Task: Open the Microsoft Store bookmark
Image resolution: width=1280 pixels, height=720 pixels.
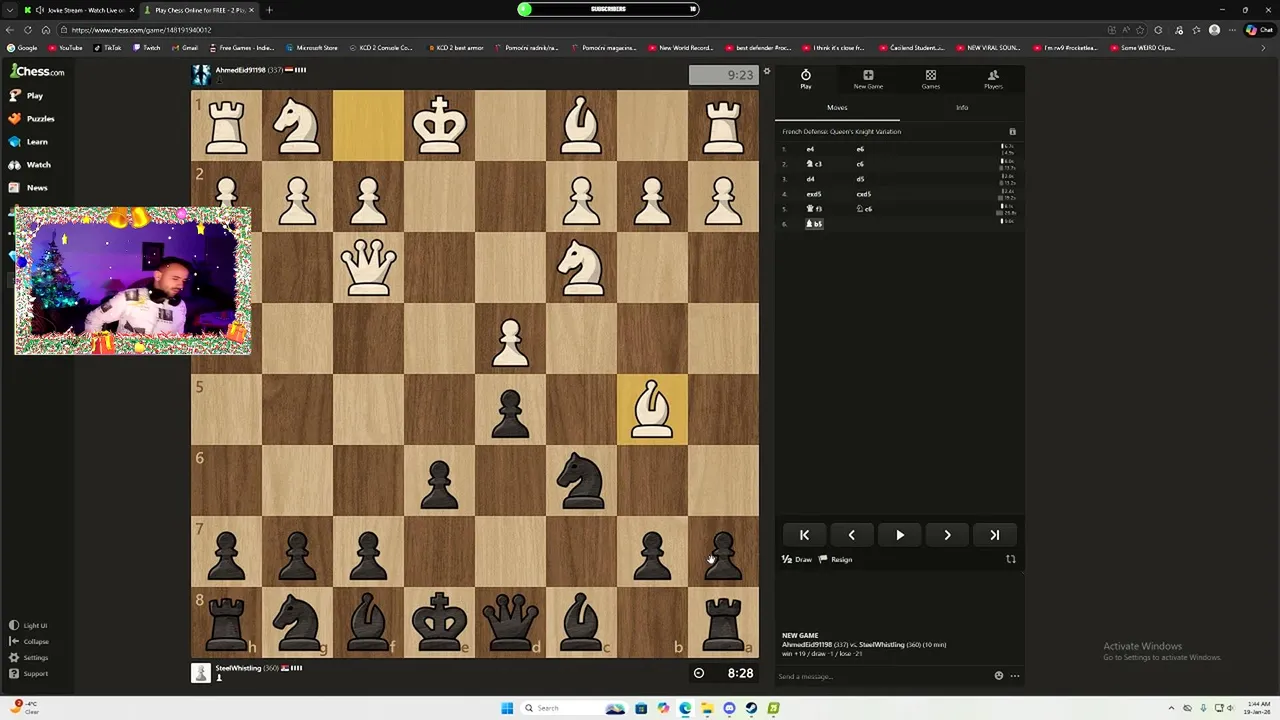Action: (x=312, y=48)
